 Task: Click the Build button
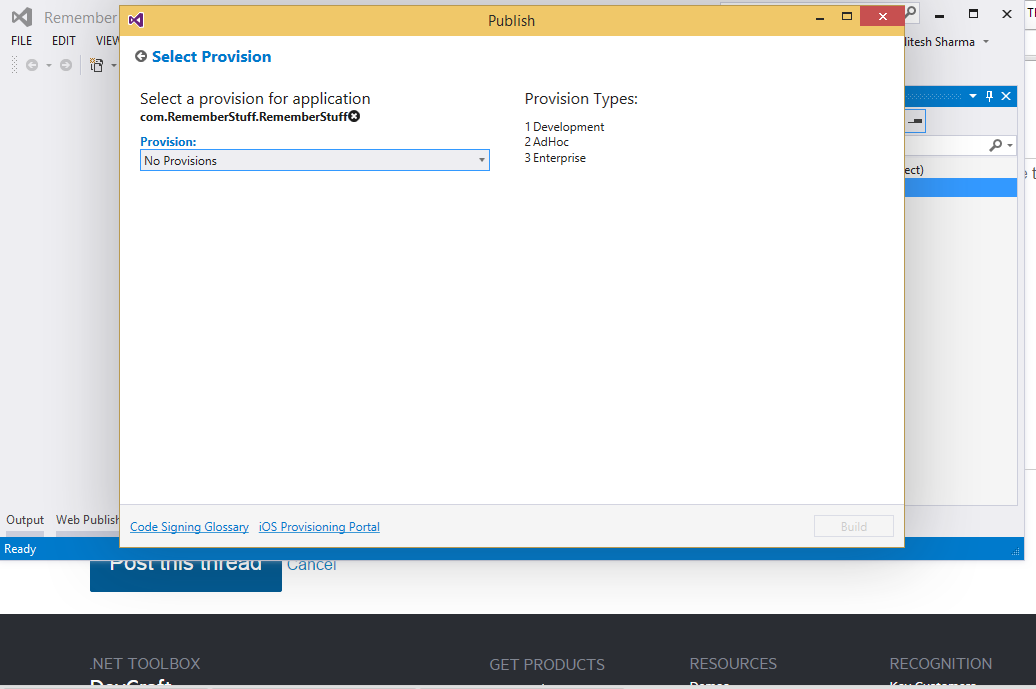click(x=854, y=526)
